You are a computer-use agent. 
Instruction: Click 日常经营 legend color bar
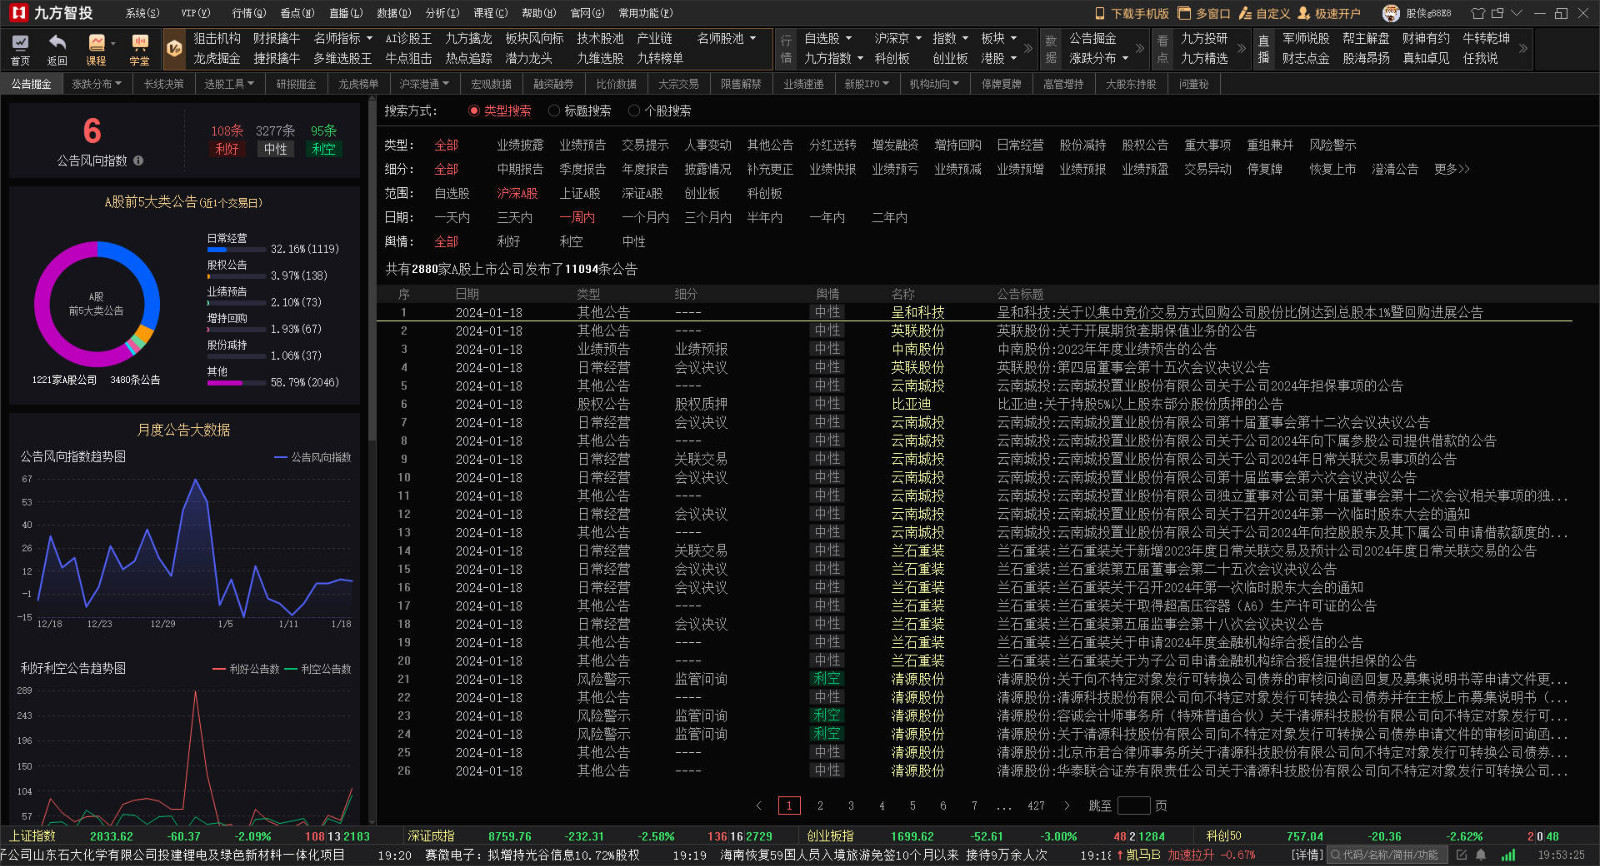[237, 249]
